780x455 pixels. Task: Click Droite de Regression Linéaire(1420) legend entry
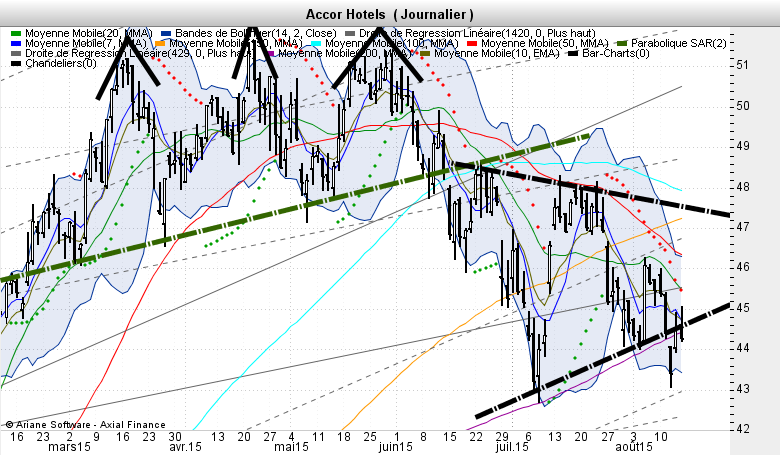(x=470, y=33)
